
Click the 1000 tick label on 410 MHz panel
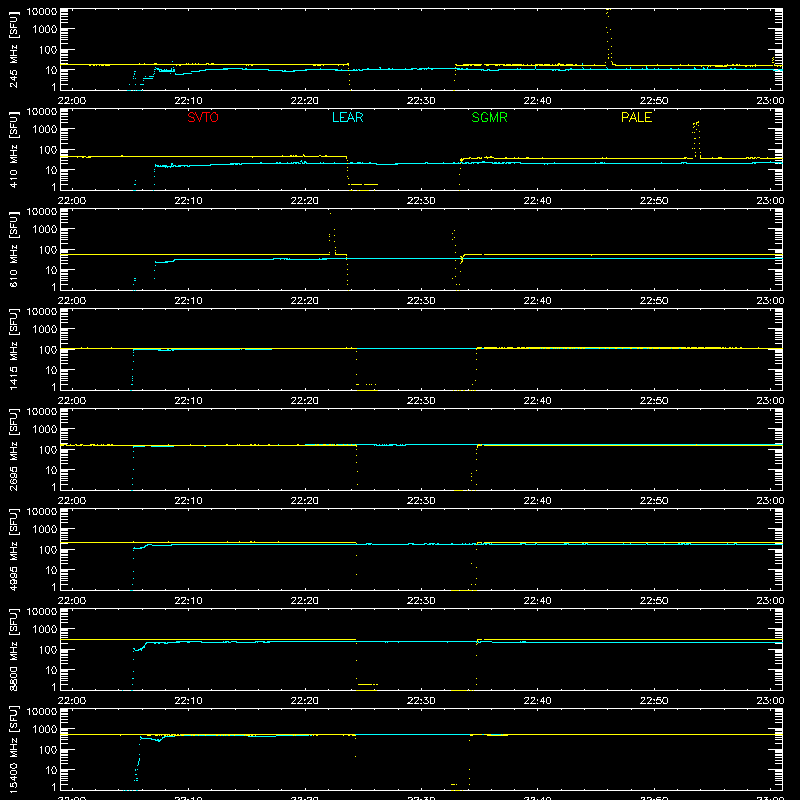click(45, 130)
